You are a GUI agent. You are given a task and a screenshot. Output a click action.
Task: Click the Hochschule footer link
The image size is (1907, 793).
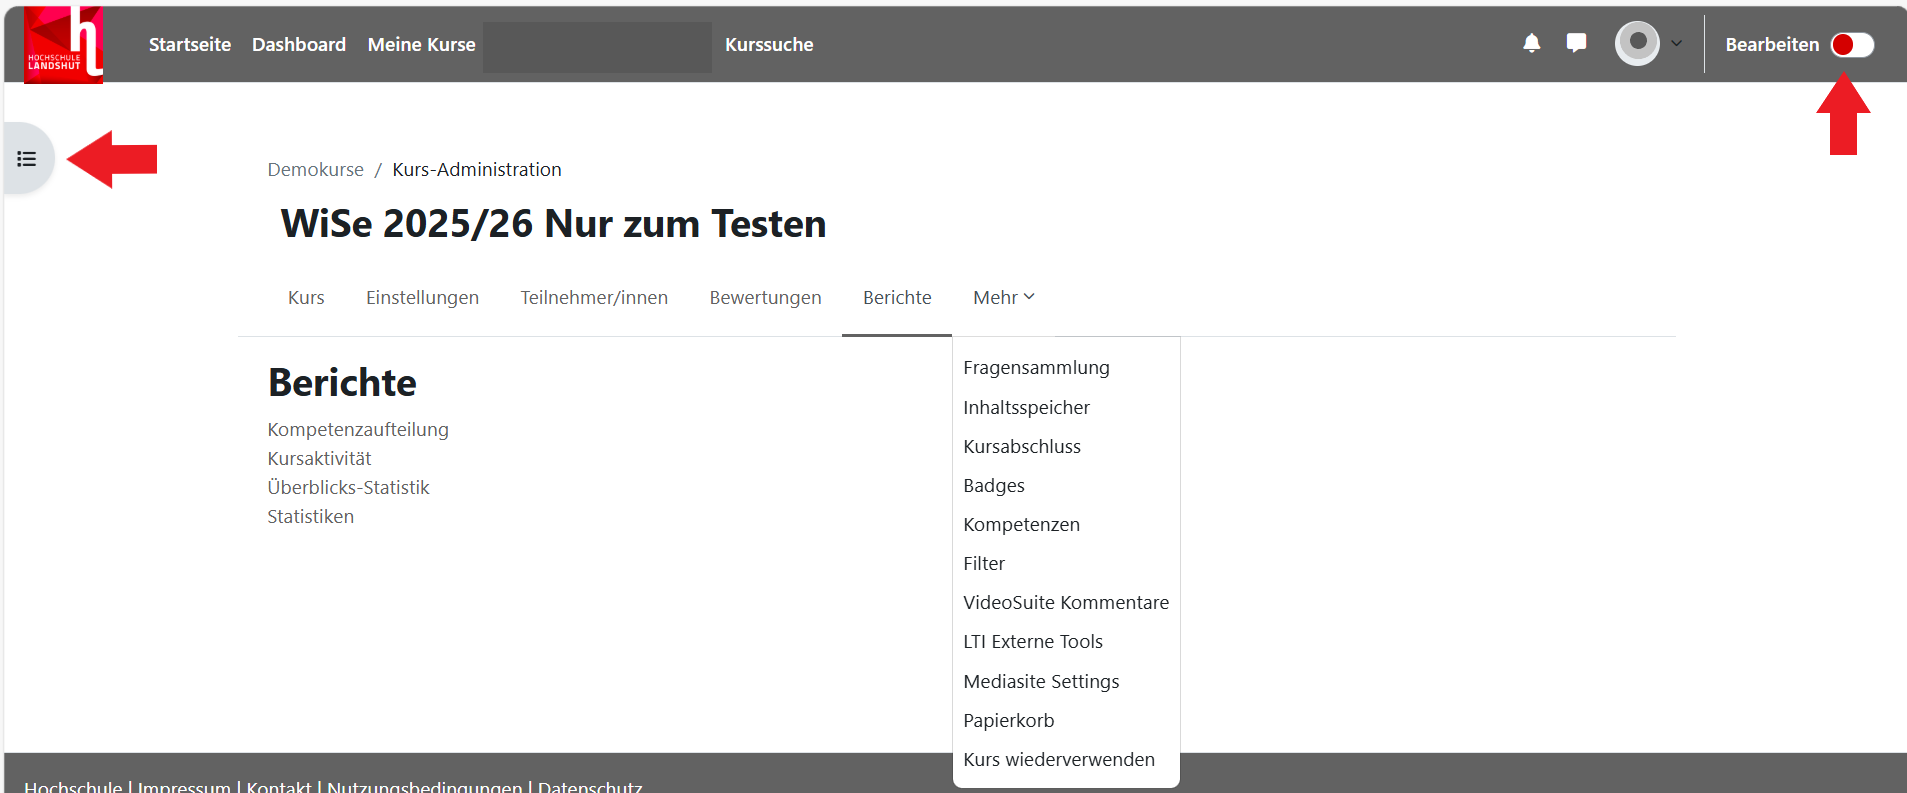[73, 786]
